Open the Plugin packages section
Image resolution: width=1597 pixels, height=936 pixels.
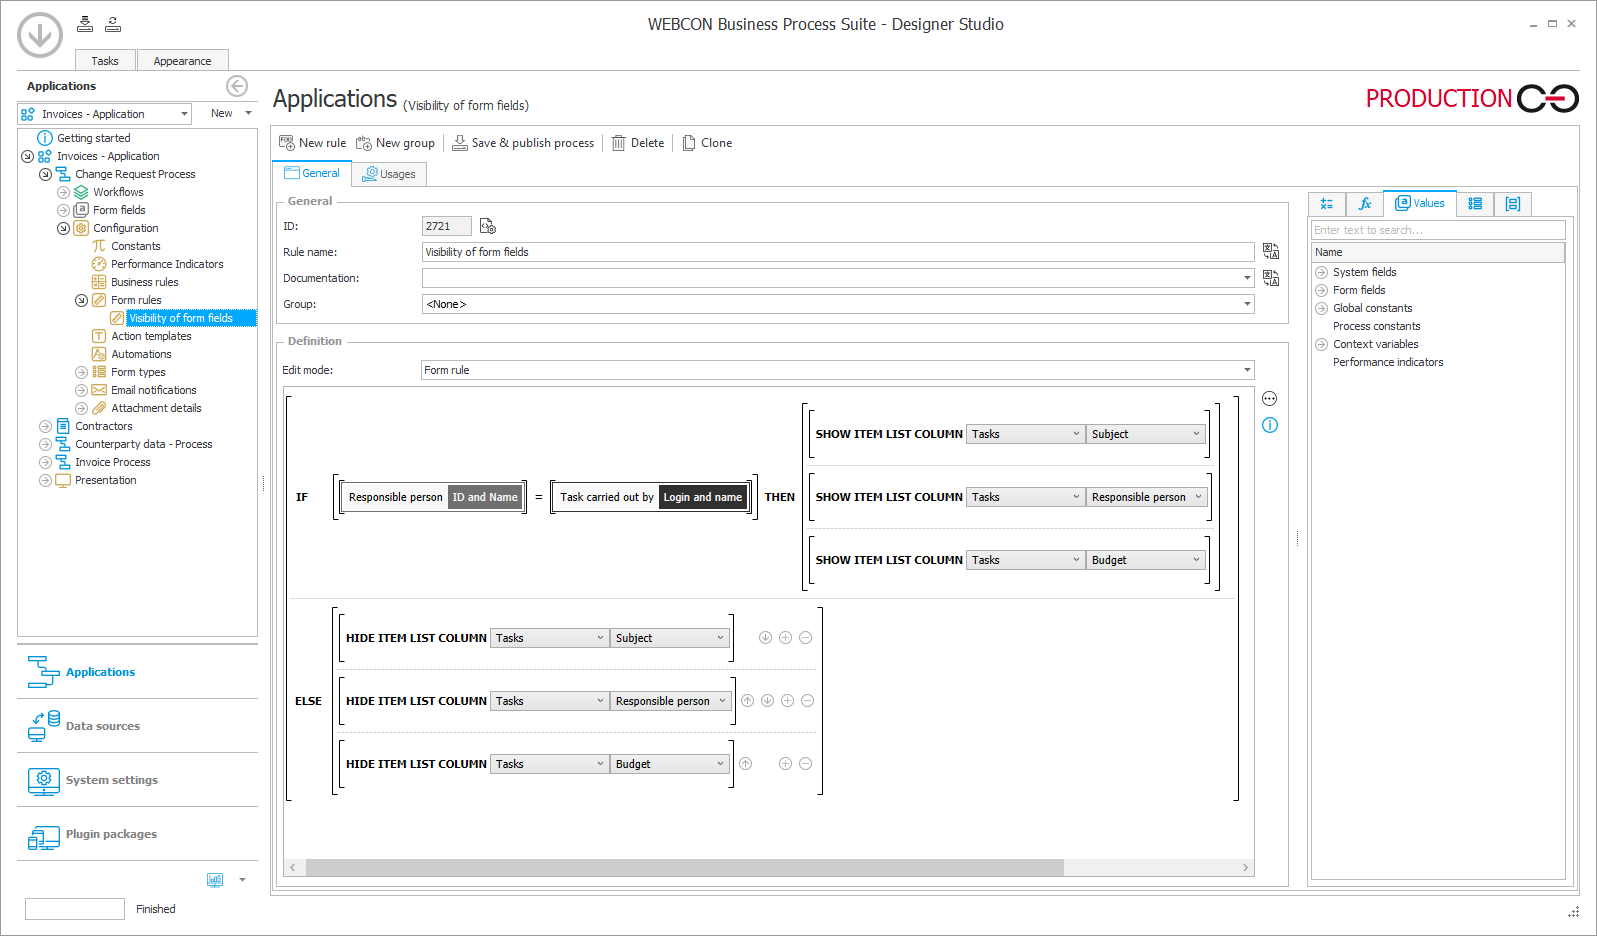pos(137,834)
